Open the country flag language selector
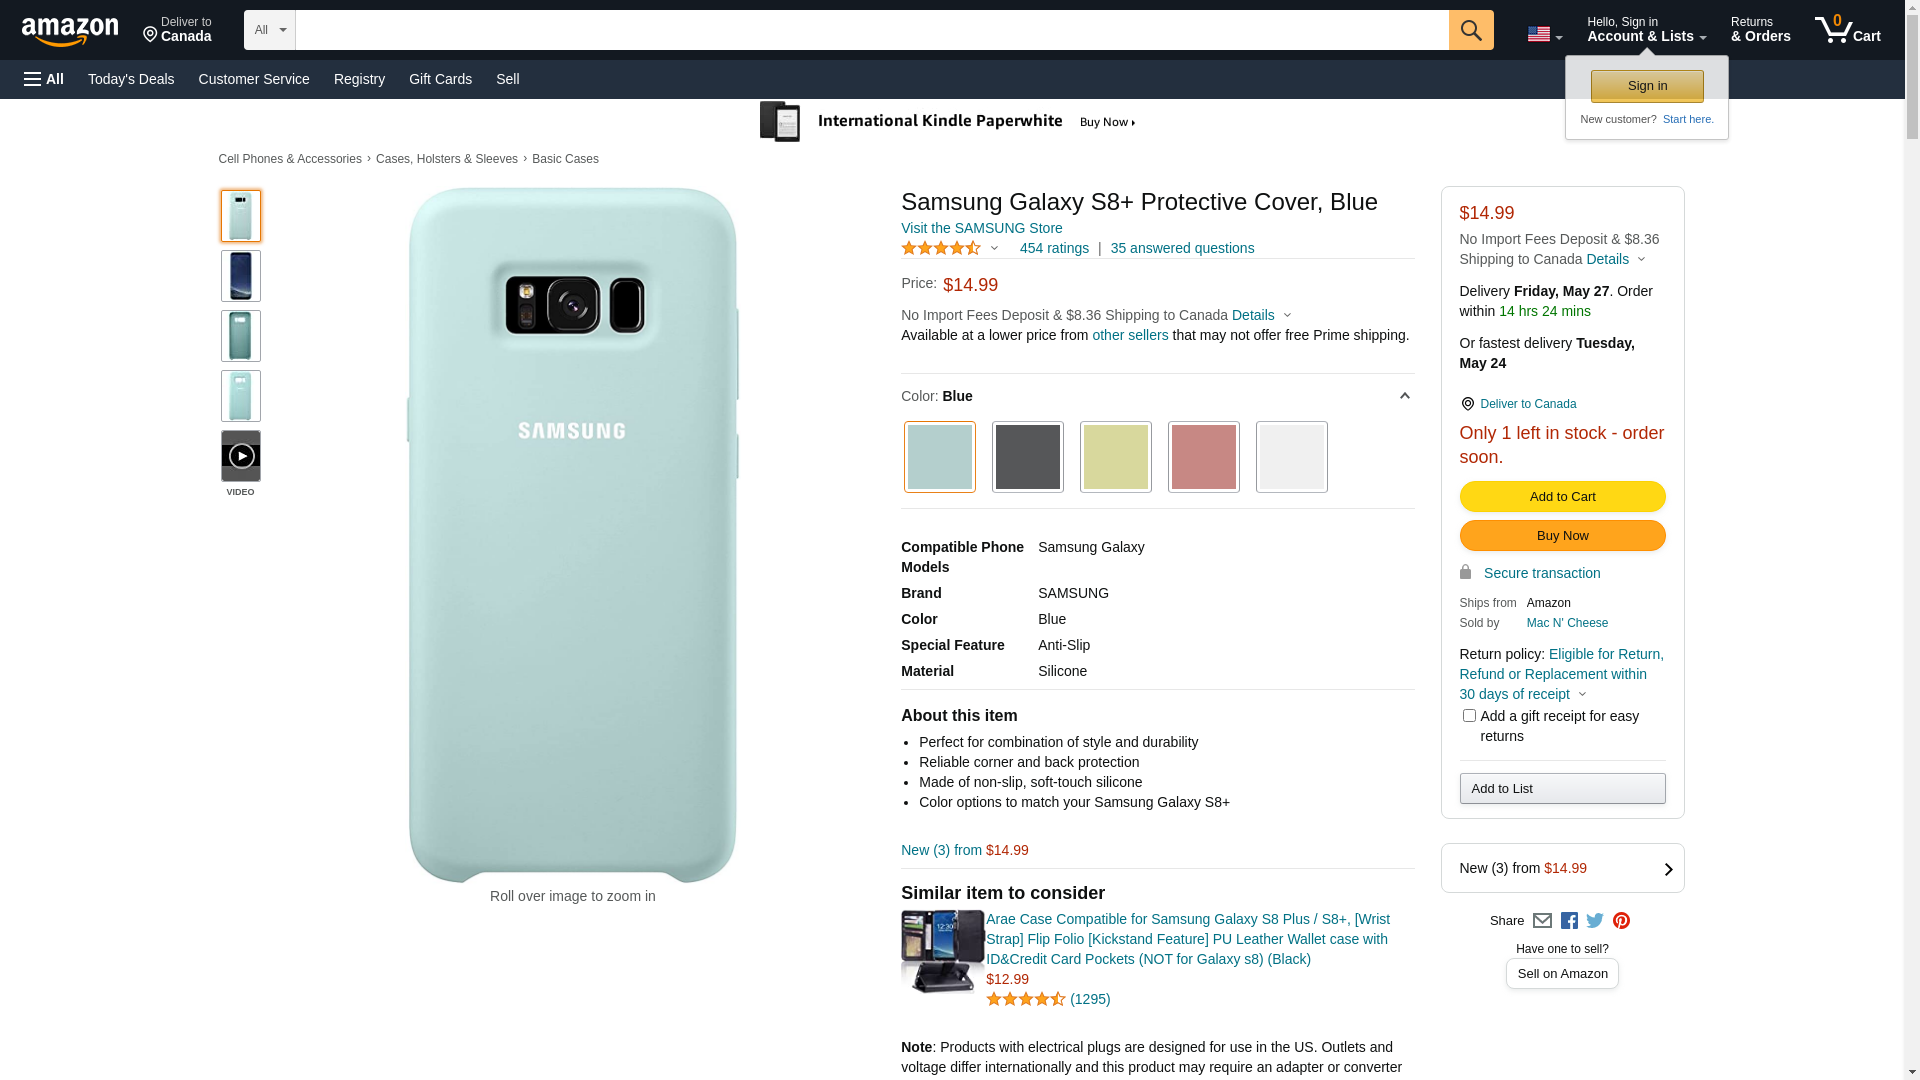The width and height of the screenshot is (1920, 1080). pyautogui.click(x=1544, y=35)
